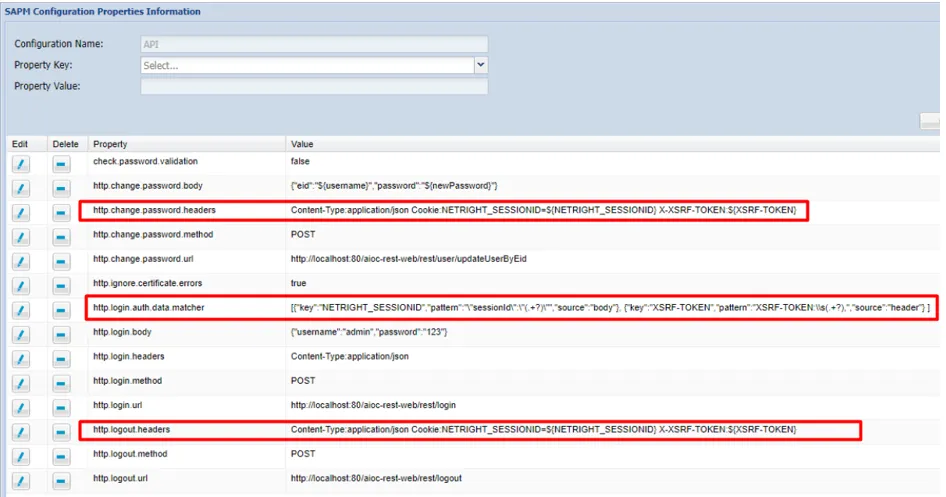Edit the http.logout.url row
Image resolution: width=946 pixels, height=497 pixels.
(21, 481)
